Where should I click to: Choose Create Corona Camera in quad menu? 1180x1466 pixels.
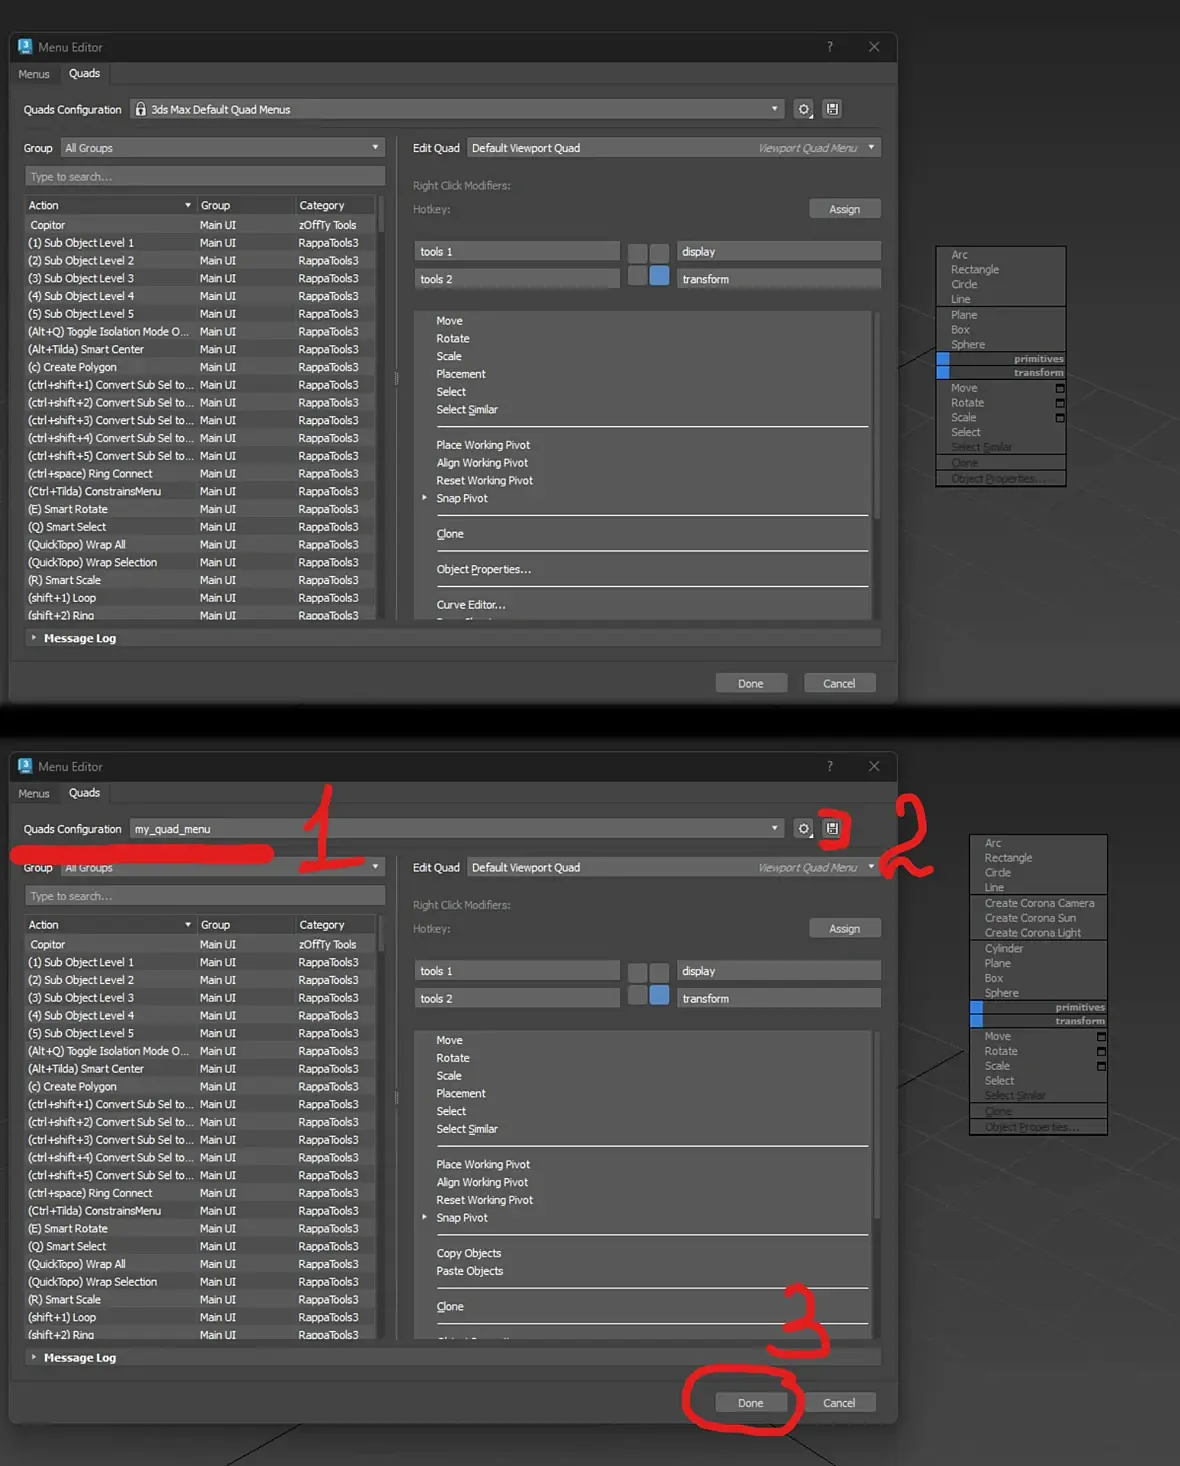point(1039,903)
